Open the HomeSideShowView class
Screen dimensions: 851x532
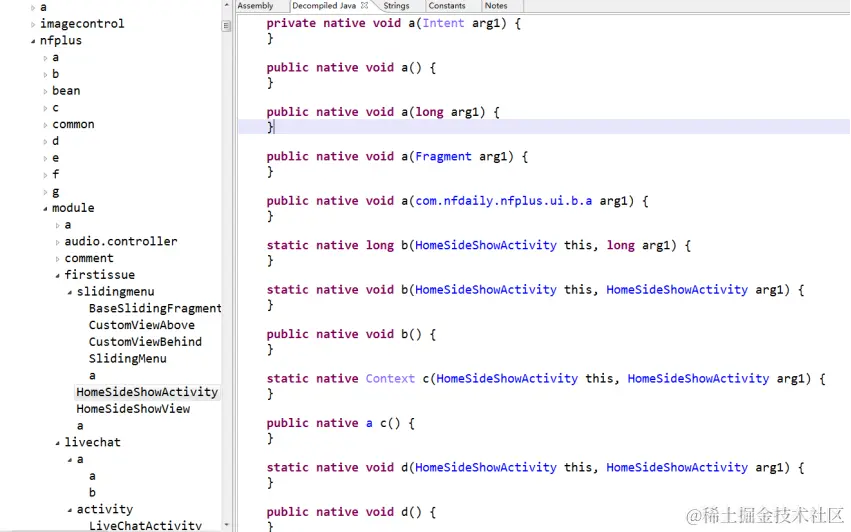pyautogui.click(x=133, y=409)
